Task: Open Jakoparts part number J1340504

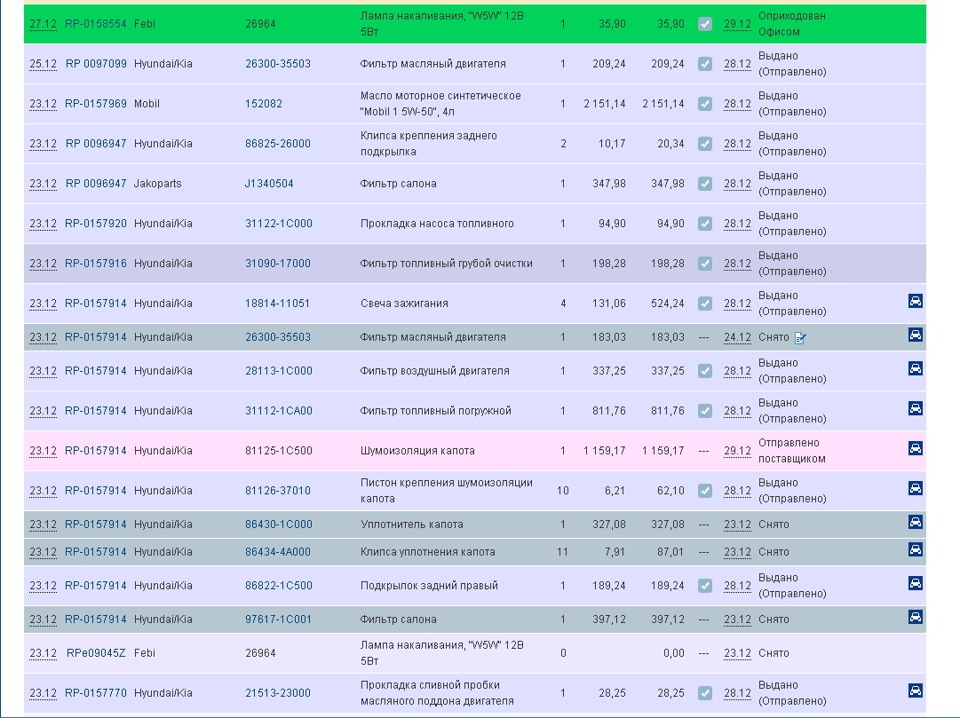Action: [x=269, y=184]
